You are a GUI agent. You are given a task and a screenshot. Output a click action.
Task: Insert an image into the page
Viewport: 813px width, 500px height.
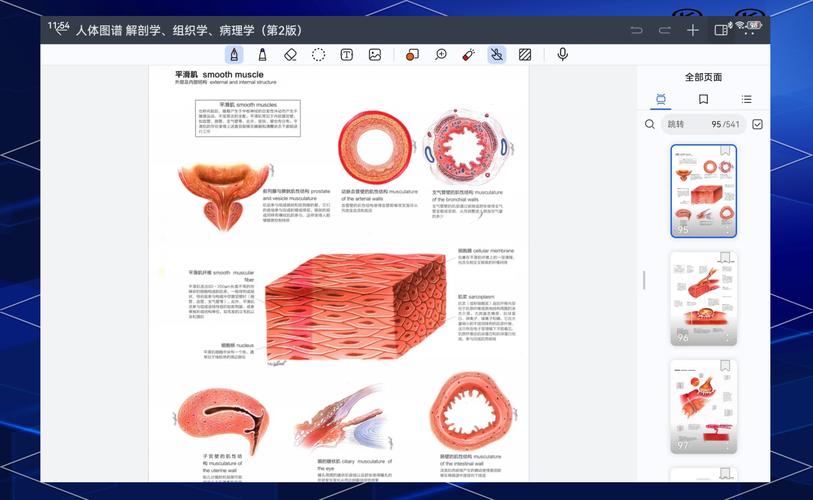(x=375, y=55)
